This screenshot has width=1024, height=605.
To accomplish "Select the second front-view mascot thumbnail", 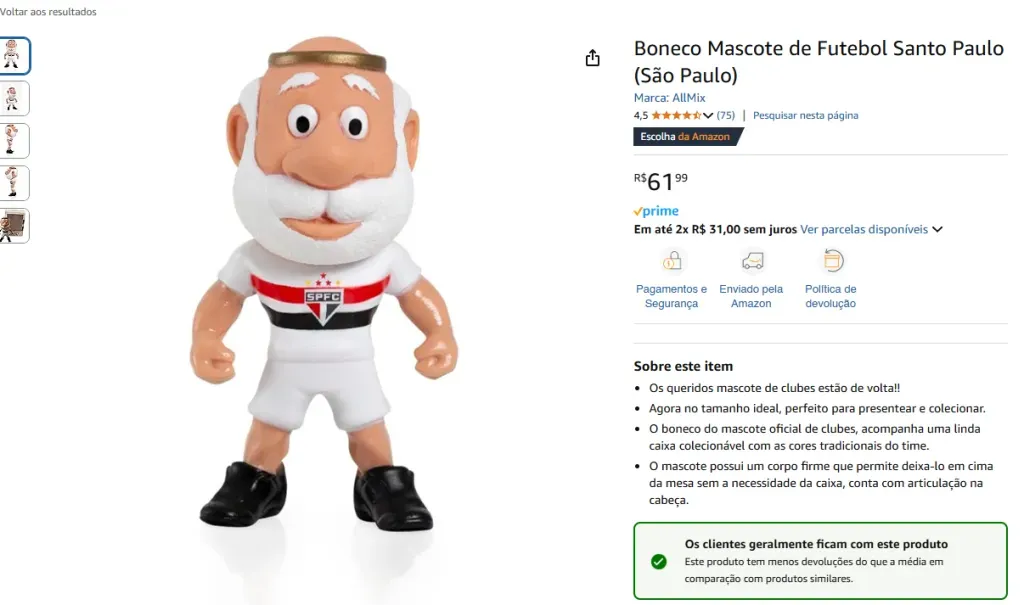I will [x=14, y=99].
